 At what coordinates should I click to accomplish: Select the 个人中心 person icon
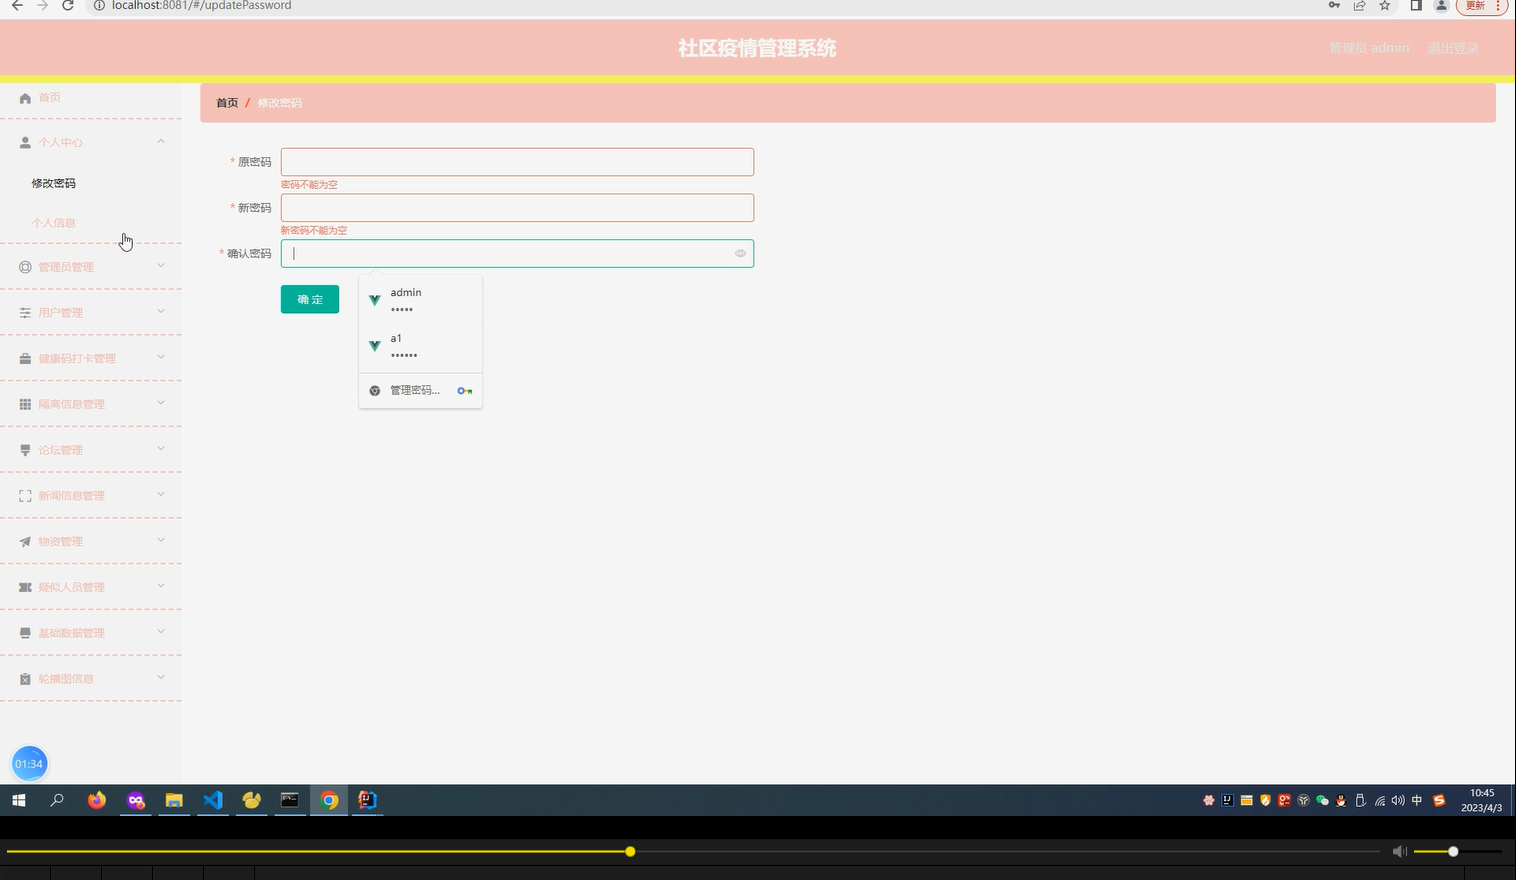tap(24, 141)
